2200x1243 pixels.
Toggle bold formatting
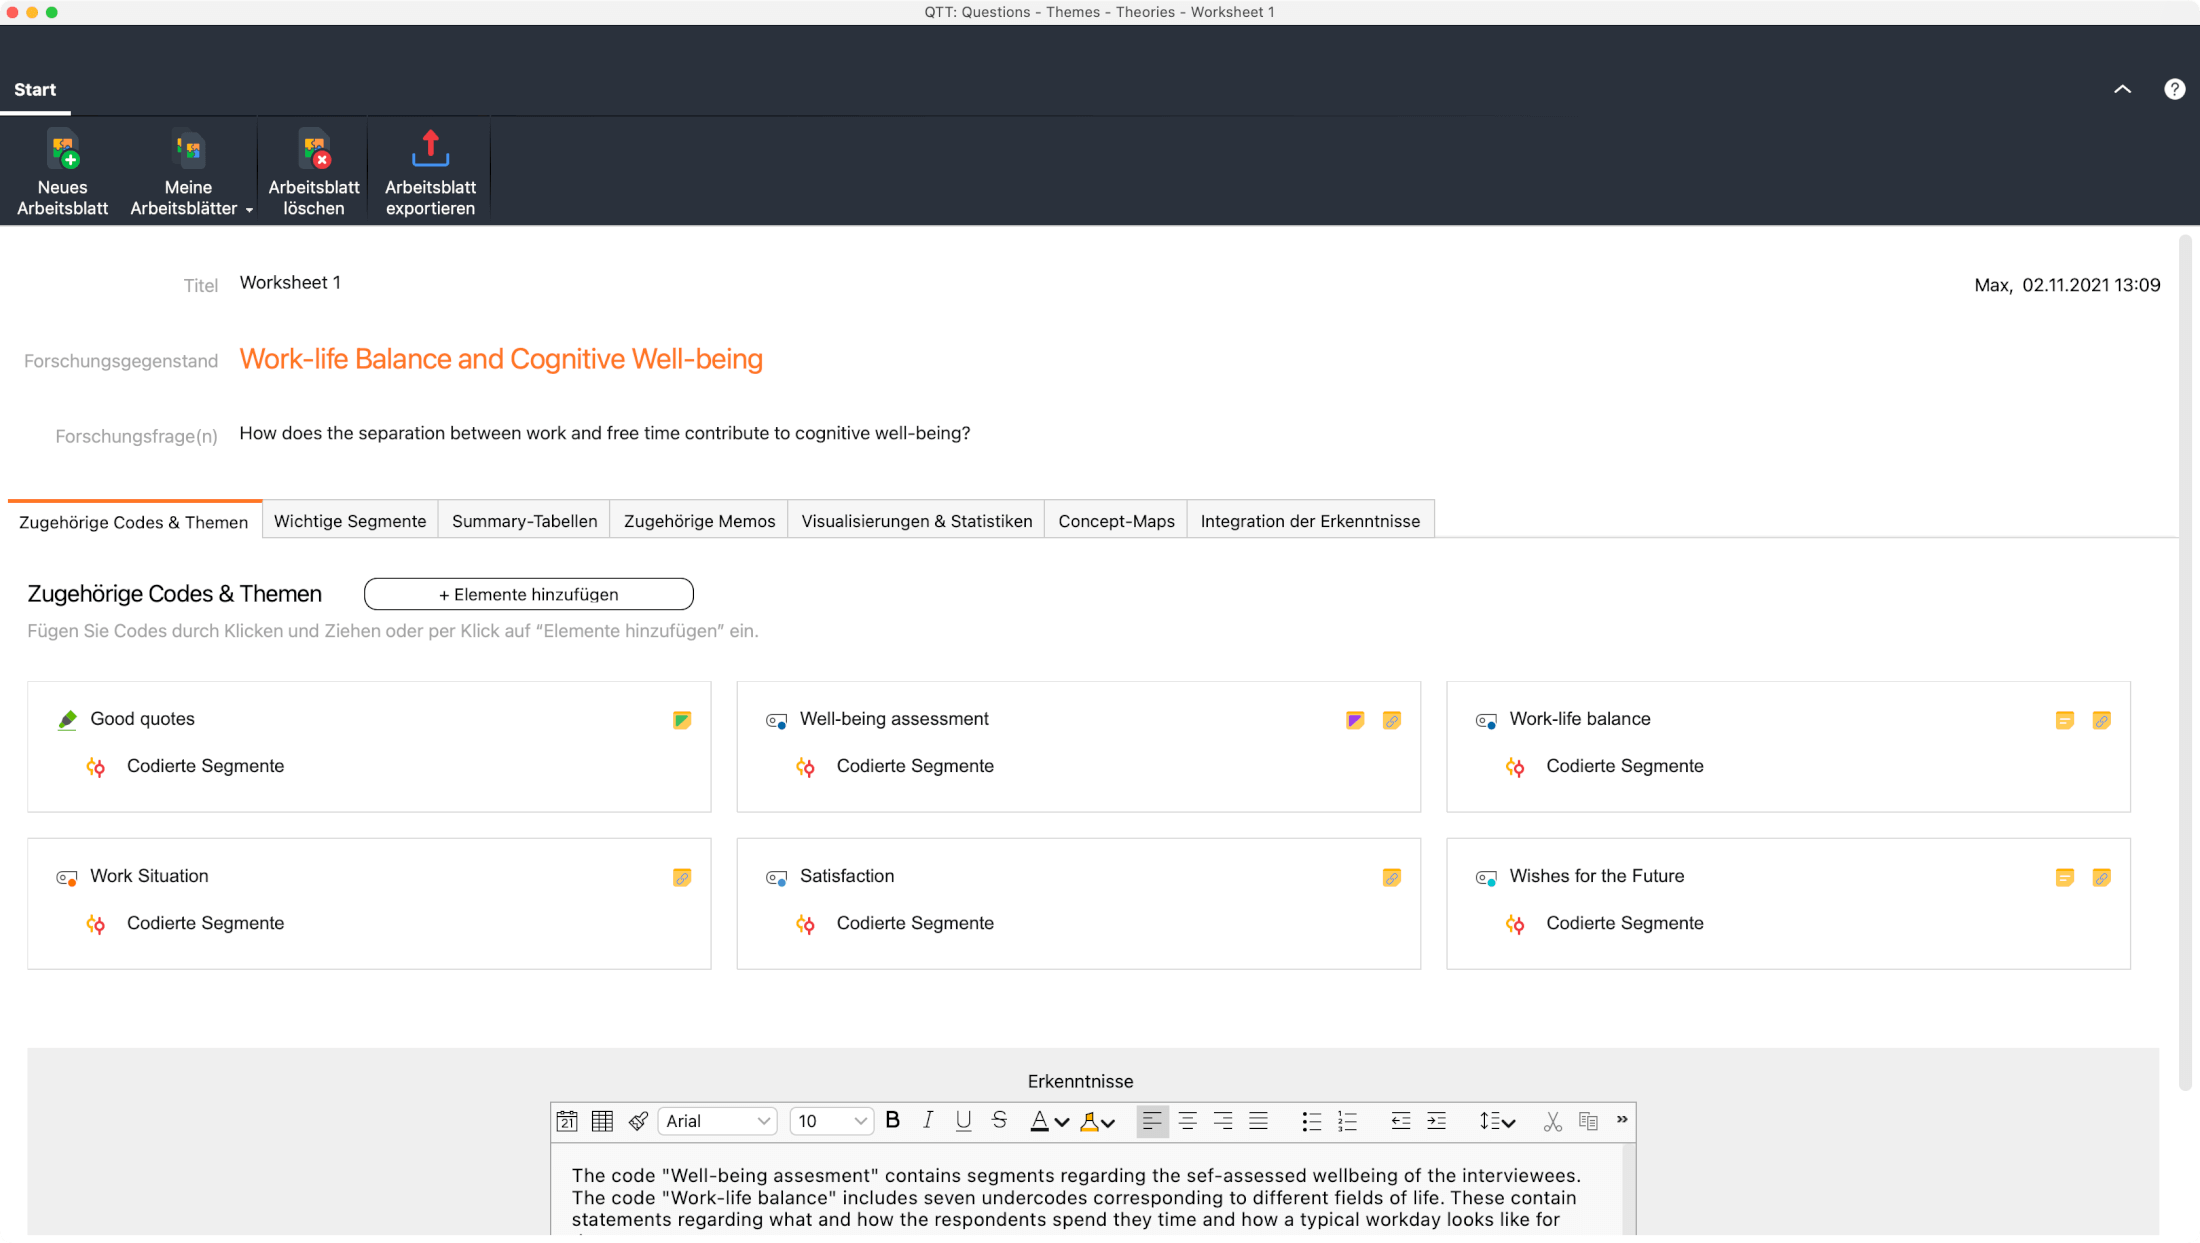(893, 1120)
